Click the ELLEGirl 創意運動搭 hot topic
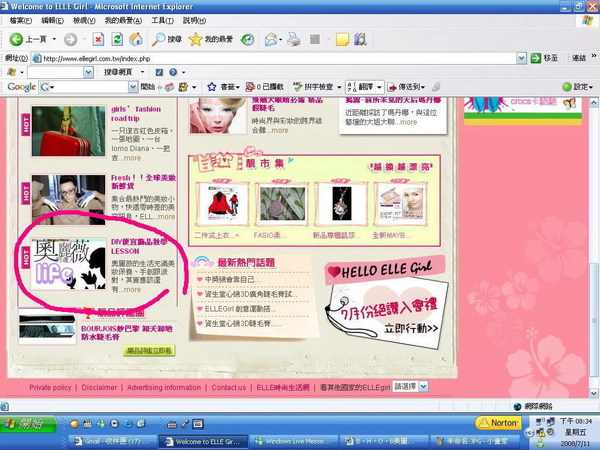The image size is (600, 450). click(x=240, y=309)
